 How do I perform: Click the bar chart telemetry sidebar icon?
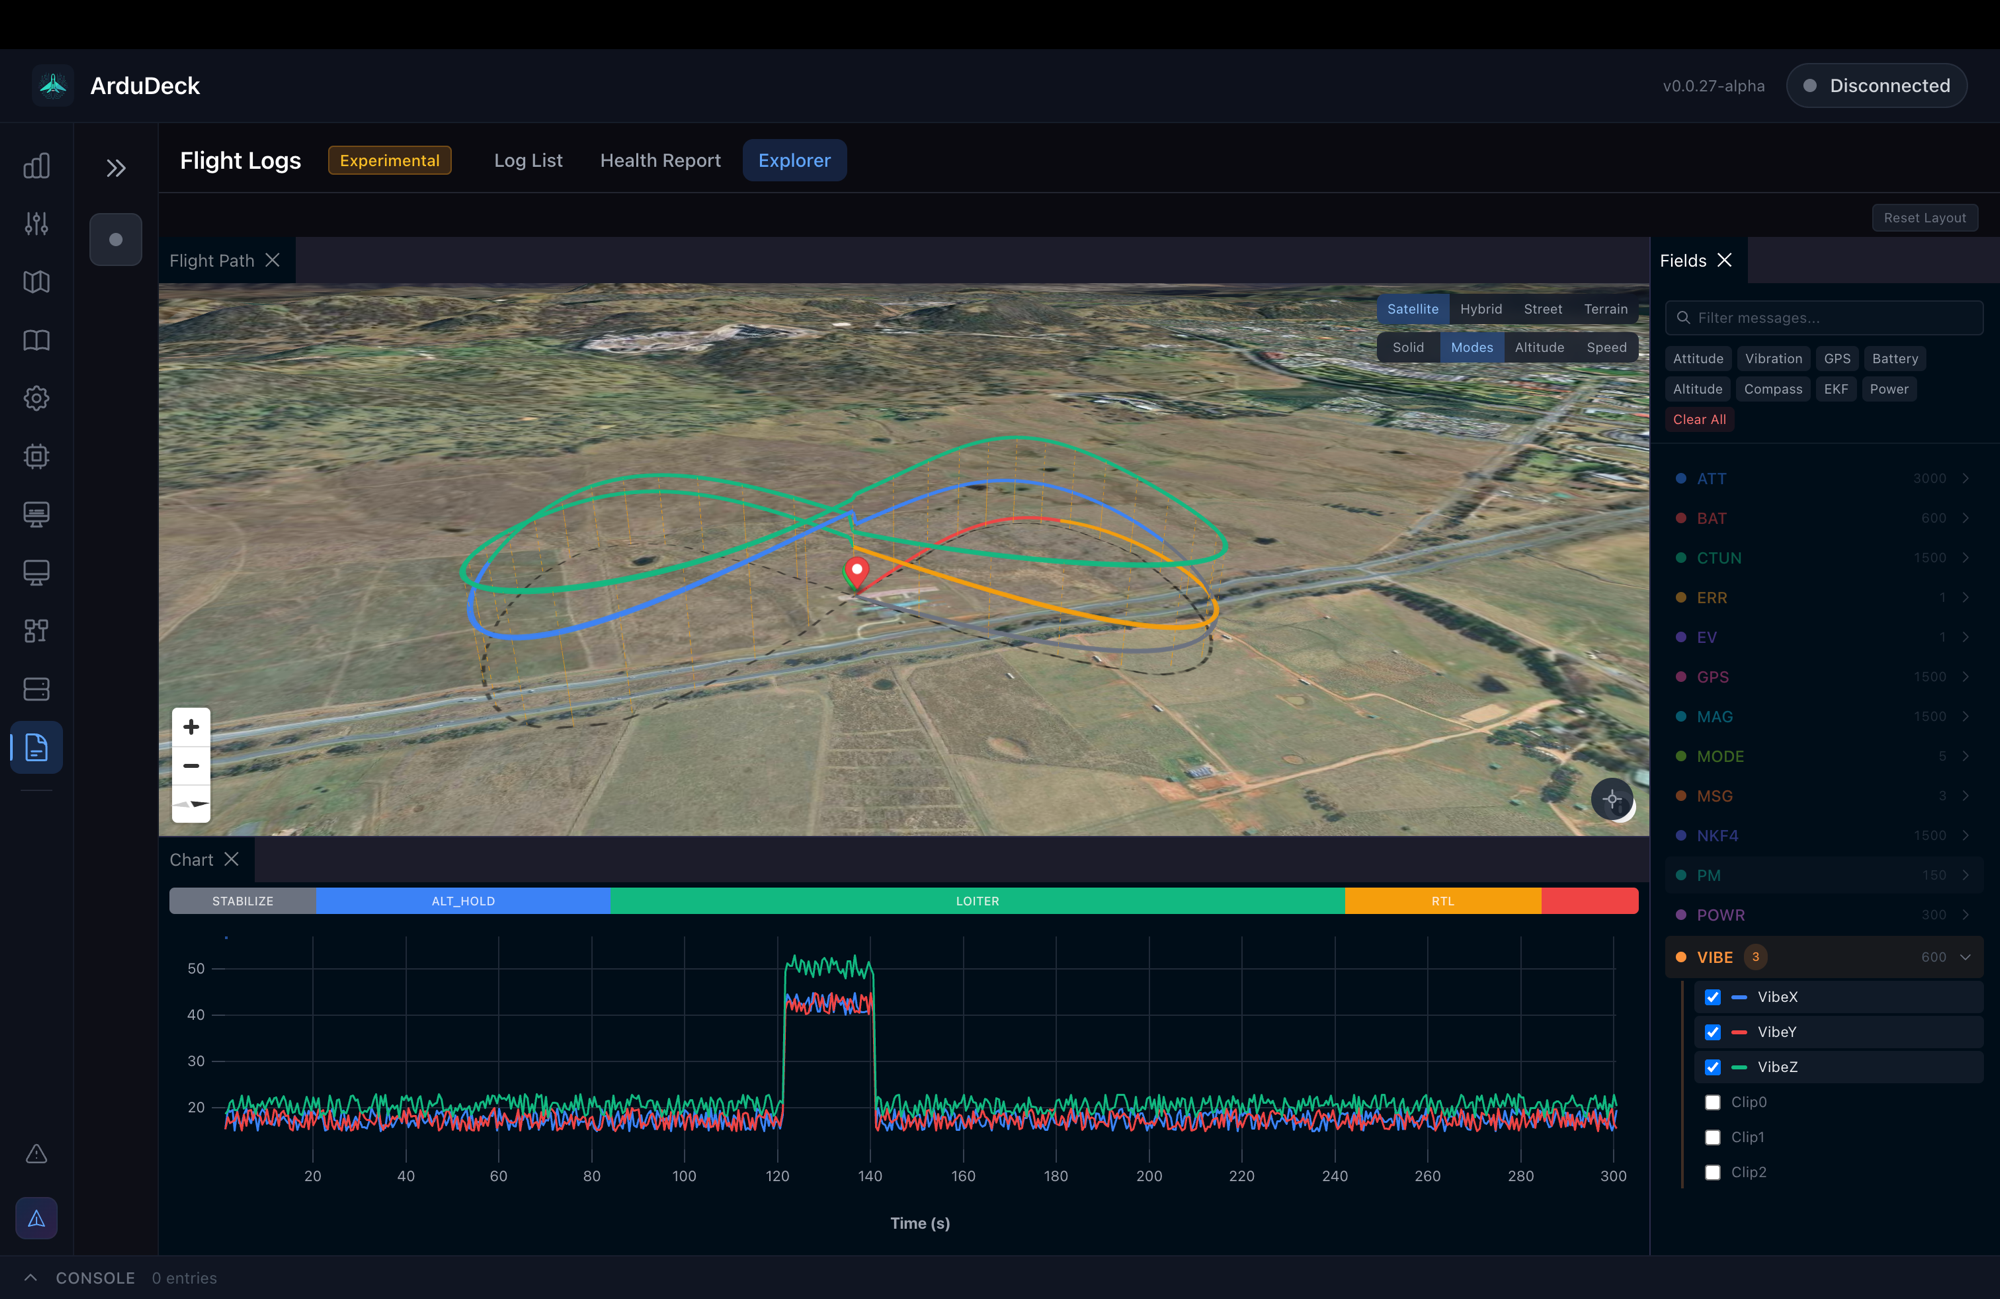tap(37, 166)
